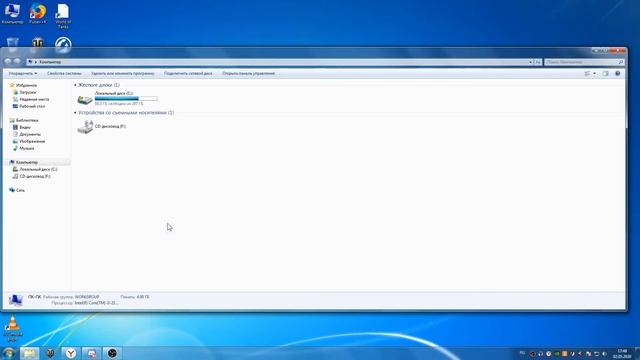Image resolution: width=640 pixels, height=360 pixels.
Task: Launch the Firefox desktop shortcut
Action: (x=38, y=13)
